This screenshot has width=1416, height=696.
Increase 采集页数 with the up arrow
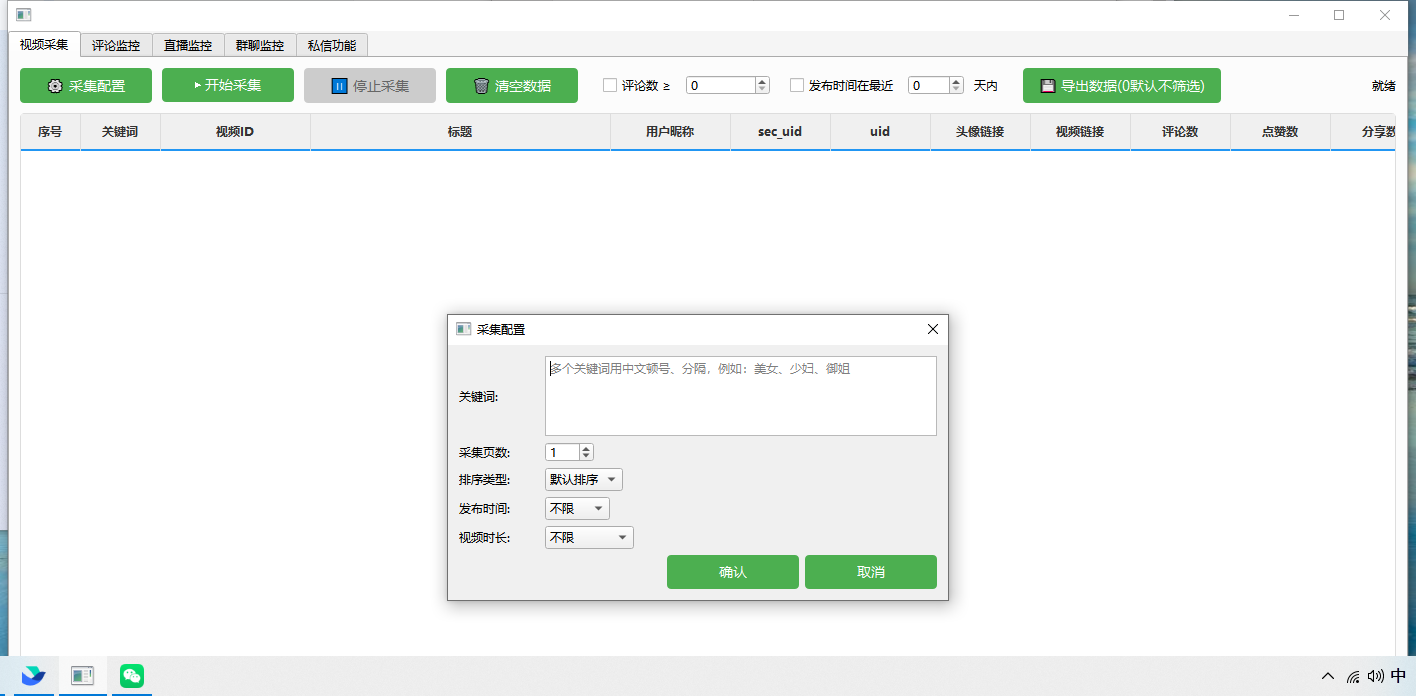click(x=586, y=448)
